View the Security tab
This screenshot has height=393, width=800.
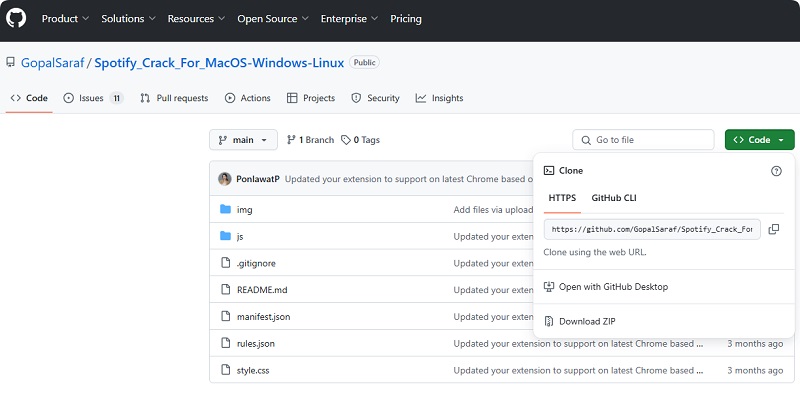pyautogui.click(x=376, y=98)
